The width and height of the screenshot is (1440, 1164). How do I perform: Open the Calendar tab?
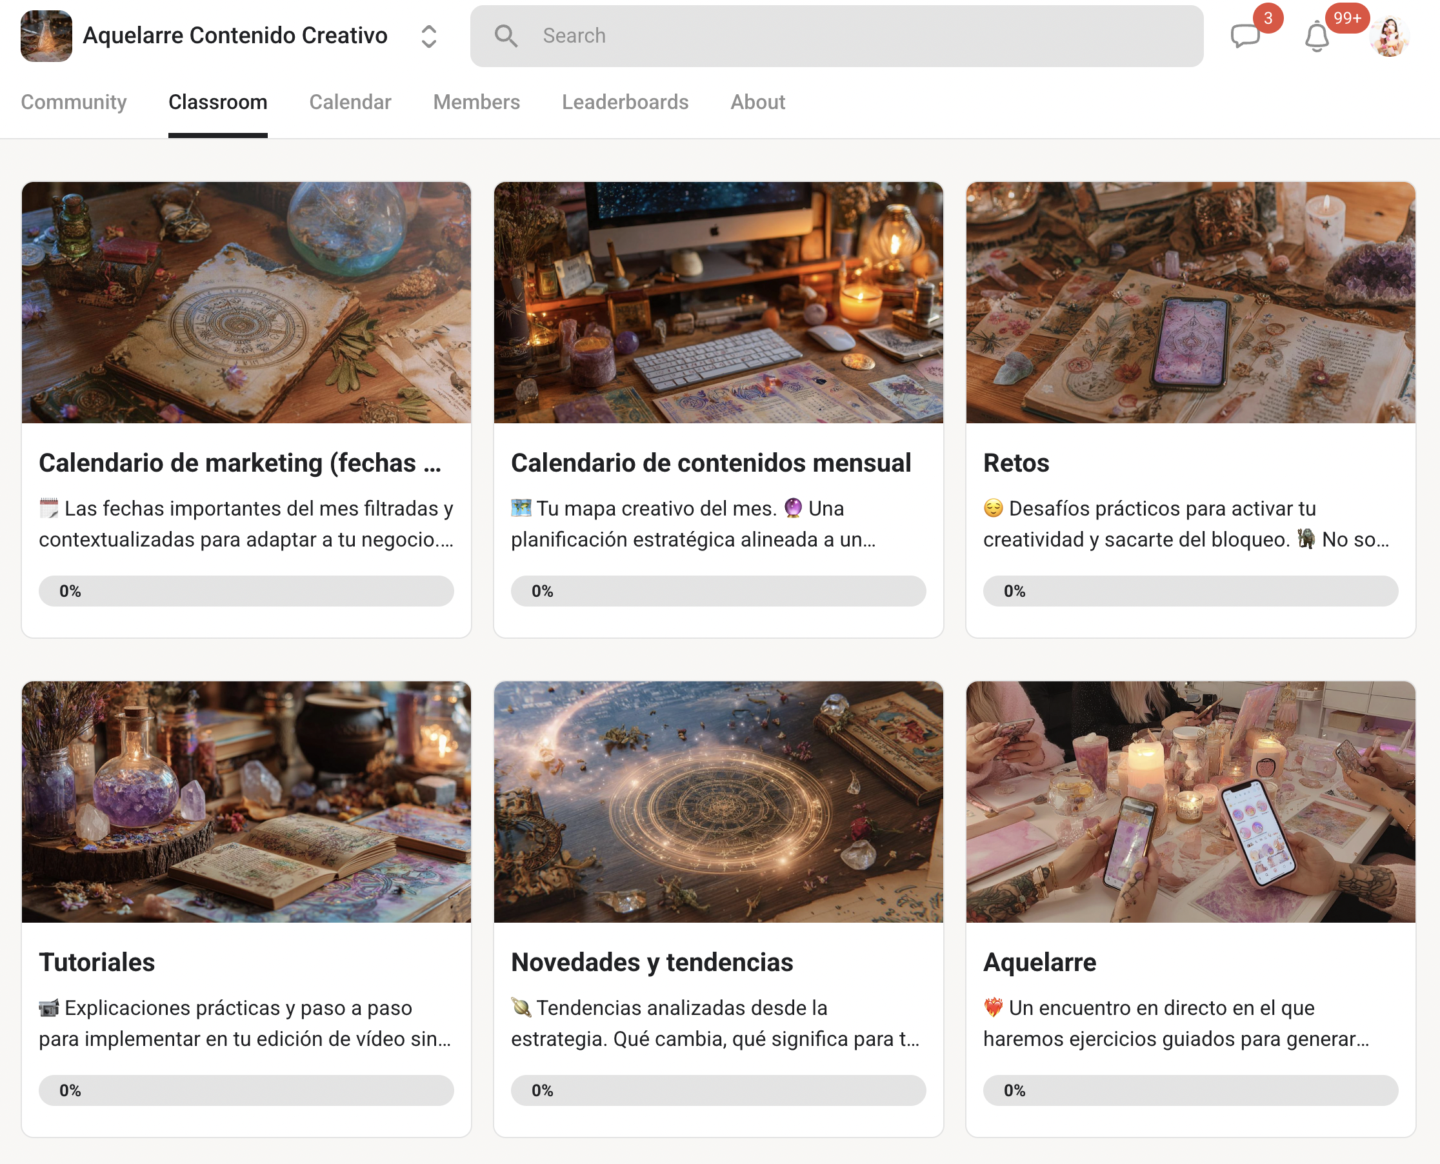pyautogui.click(x=350, y=102)
